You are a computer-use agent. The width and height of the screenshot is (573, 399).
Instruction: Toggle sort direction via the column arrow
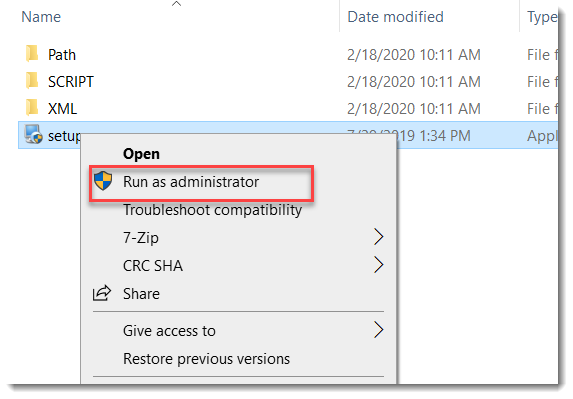177,4
